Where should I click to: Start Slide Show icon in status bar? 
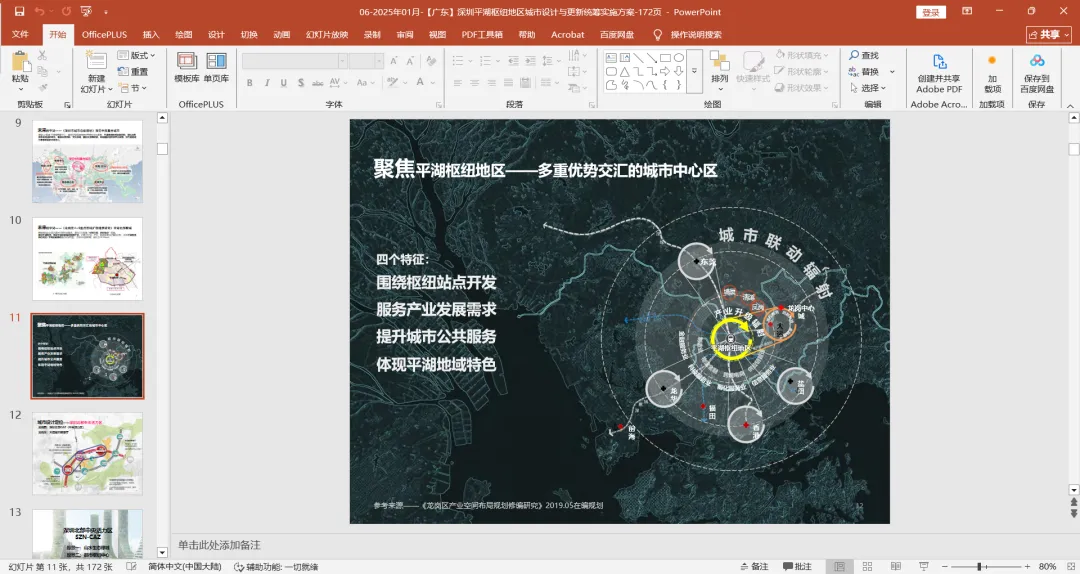pos(924,566)
